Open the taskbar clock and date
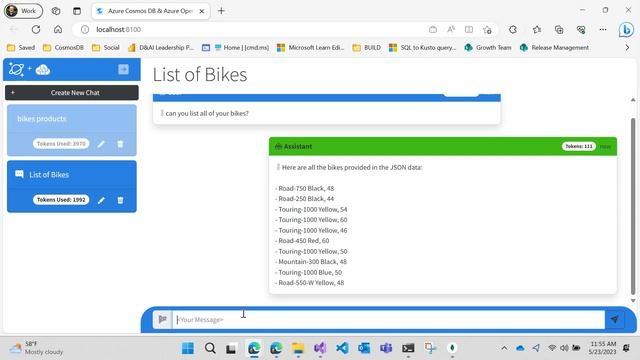The height and width of the screenshot is (360, 640). pyautogui.click(x=602, y=348)
